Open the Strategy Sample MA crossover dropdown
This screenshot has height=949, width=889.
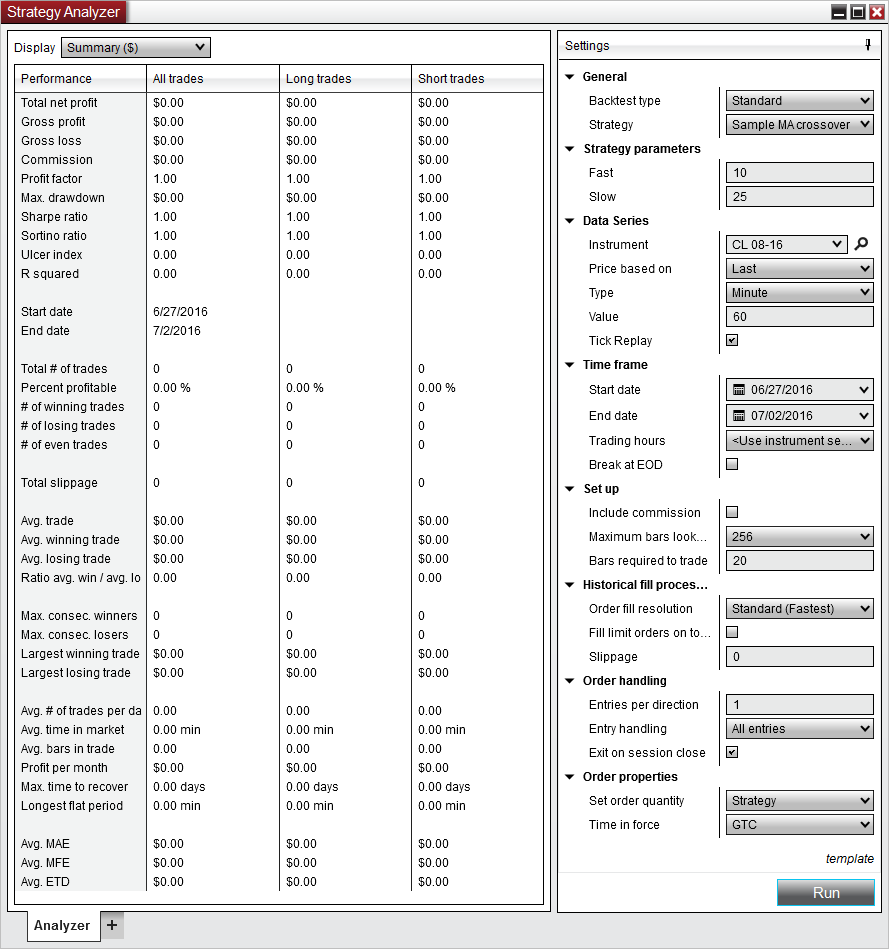point(799,125)
